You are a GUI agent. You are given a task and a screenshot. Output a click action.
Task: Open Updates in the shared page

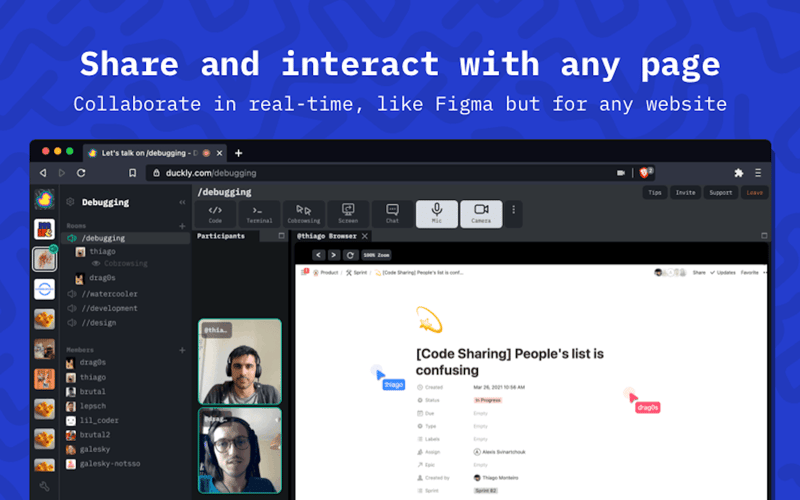tap(722, 272)
